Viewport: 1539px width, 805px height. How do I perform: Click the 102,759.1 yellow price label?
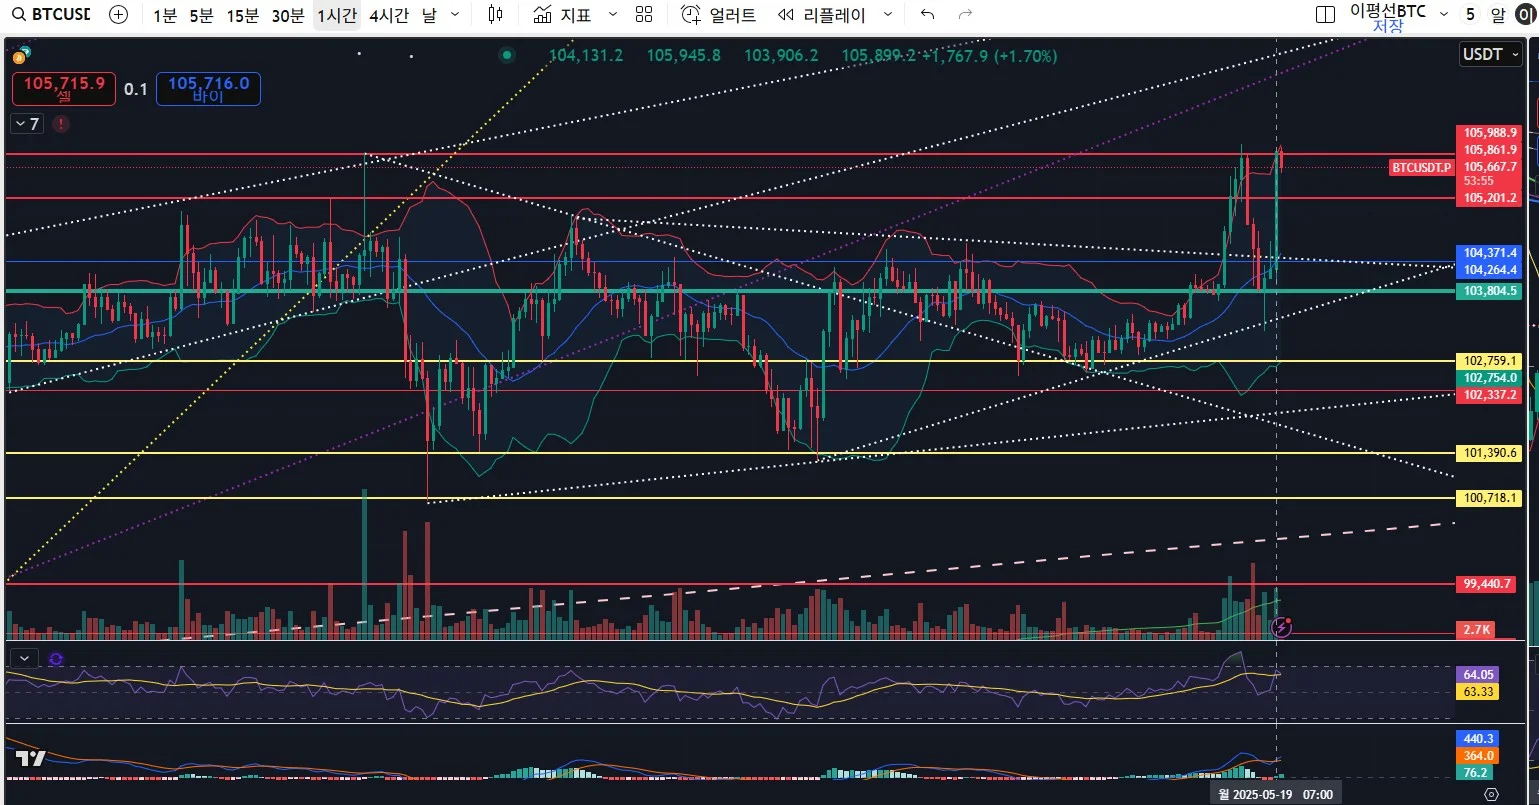[x=1490, y=360]
